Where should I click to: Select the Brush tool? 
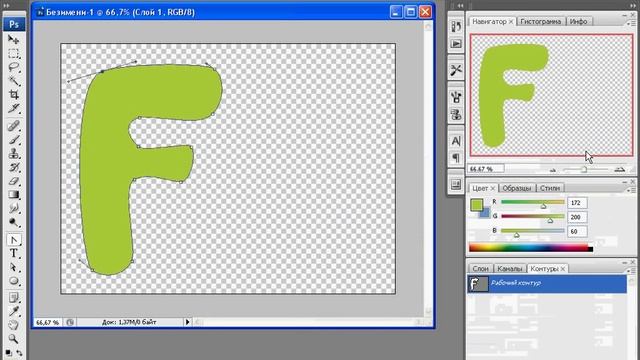coord(13,140)
